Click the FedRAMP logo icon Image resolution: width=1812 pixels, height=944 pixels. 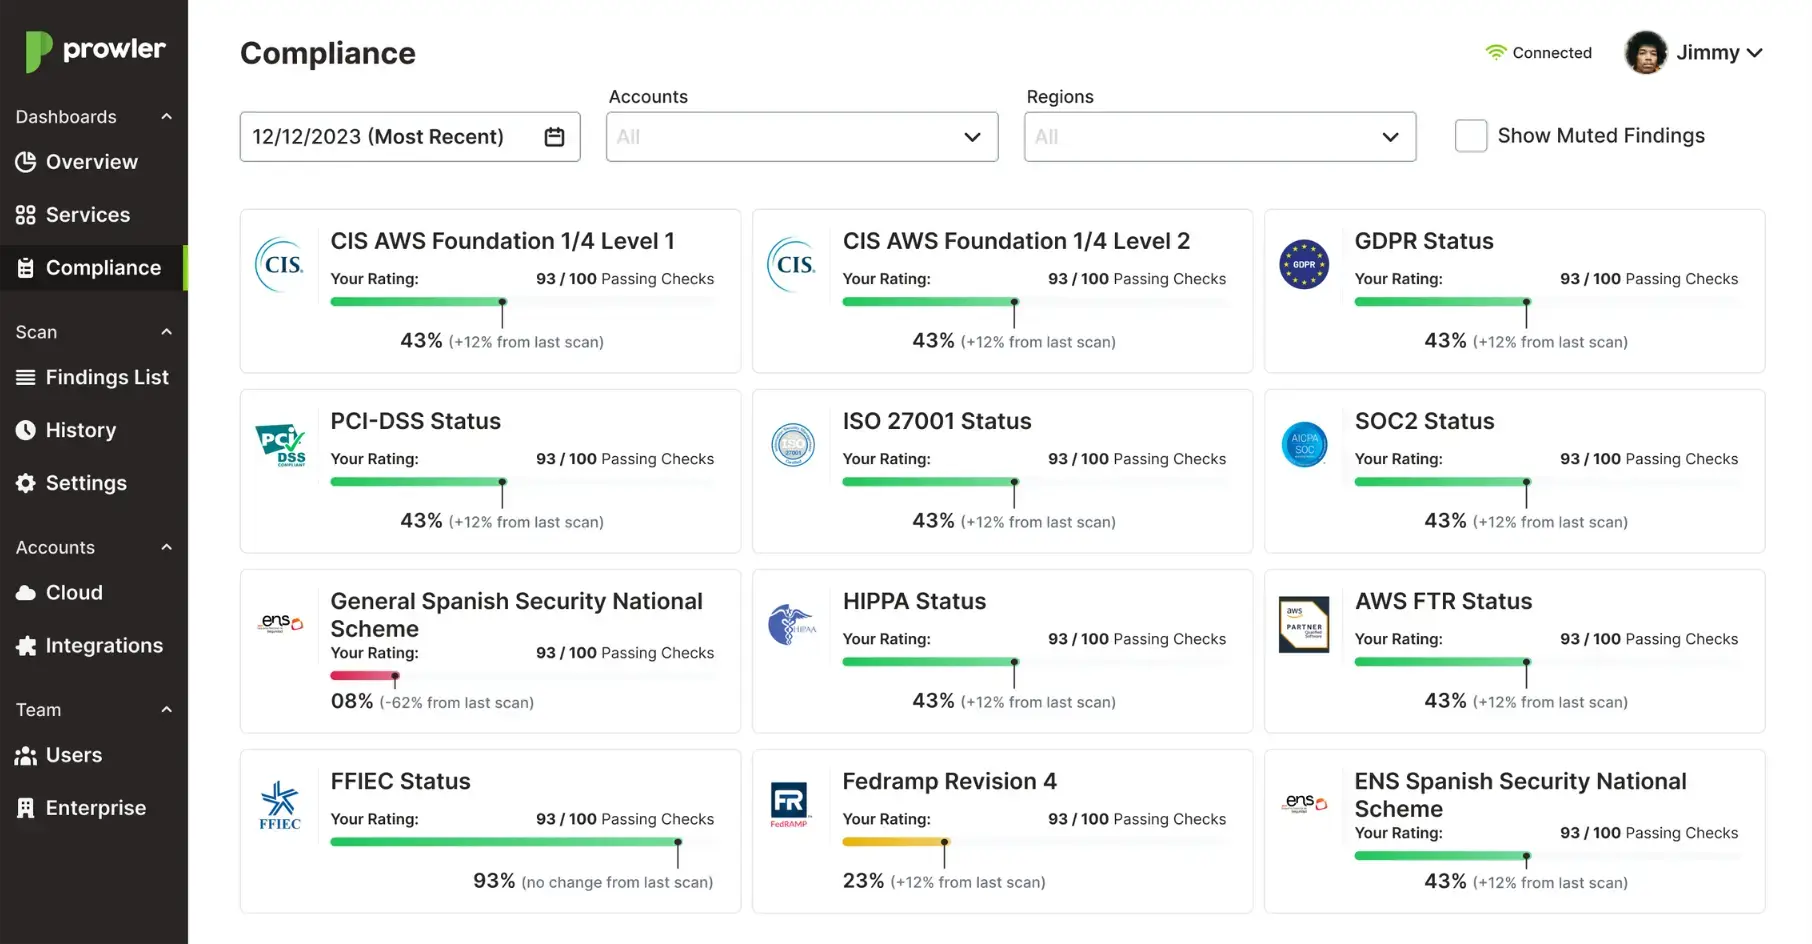[x=789, y=805]
